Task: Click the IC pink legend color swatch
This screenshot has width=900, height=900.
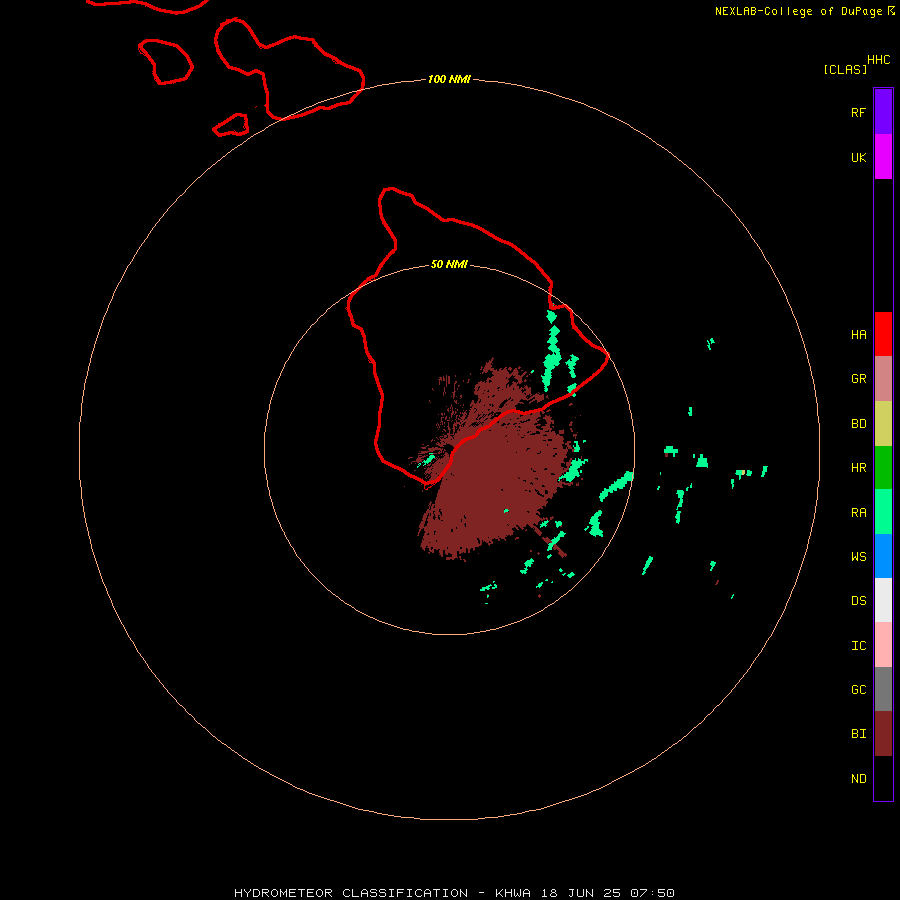Action: [883, 645]
